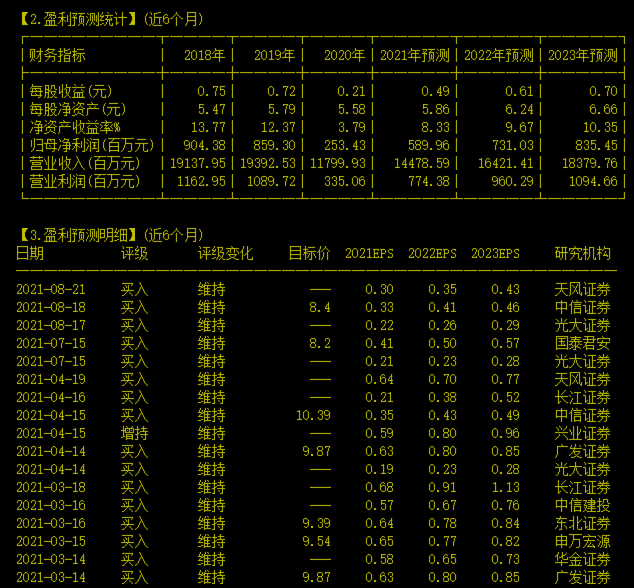Click 广发证券 in the 2021-04-14 row

[x=582, y=451]
